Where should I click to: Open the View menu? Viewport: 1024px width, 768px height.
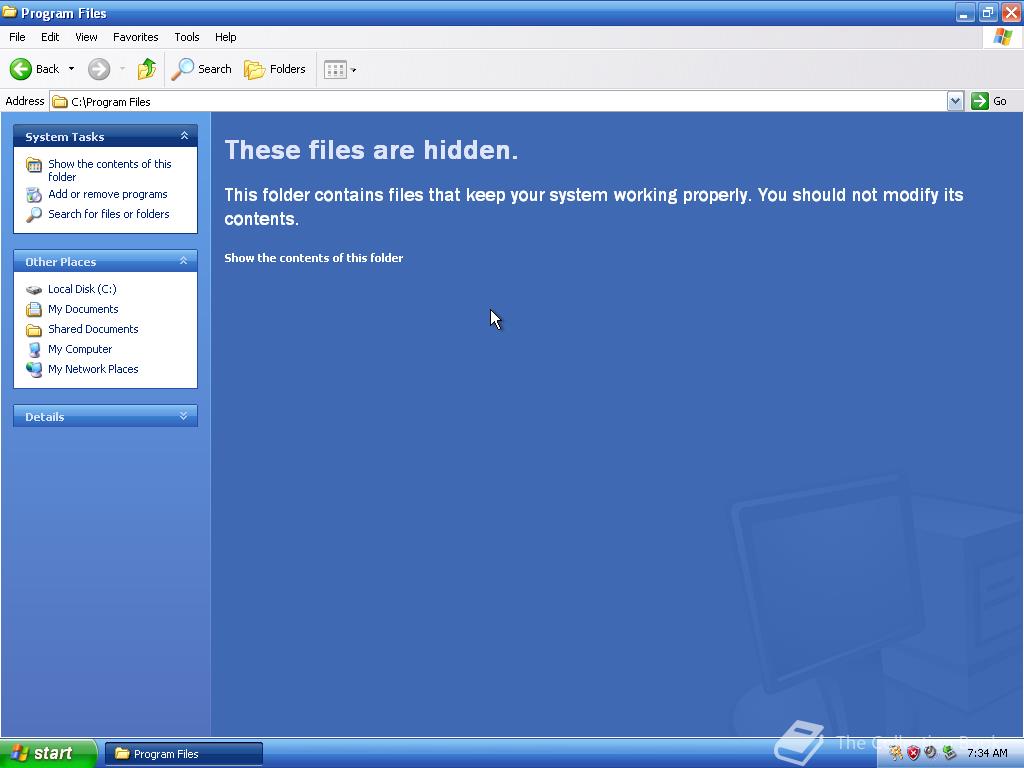pyautogui.click(x=86, y=37)
